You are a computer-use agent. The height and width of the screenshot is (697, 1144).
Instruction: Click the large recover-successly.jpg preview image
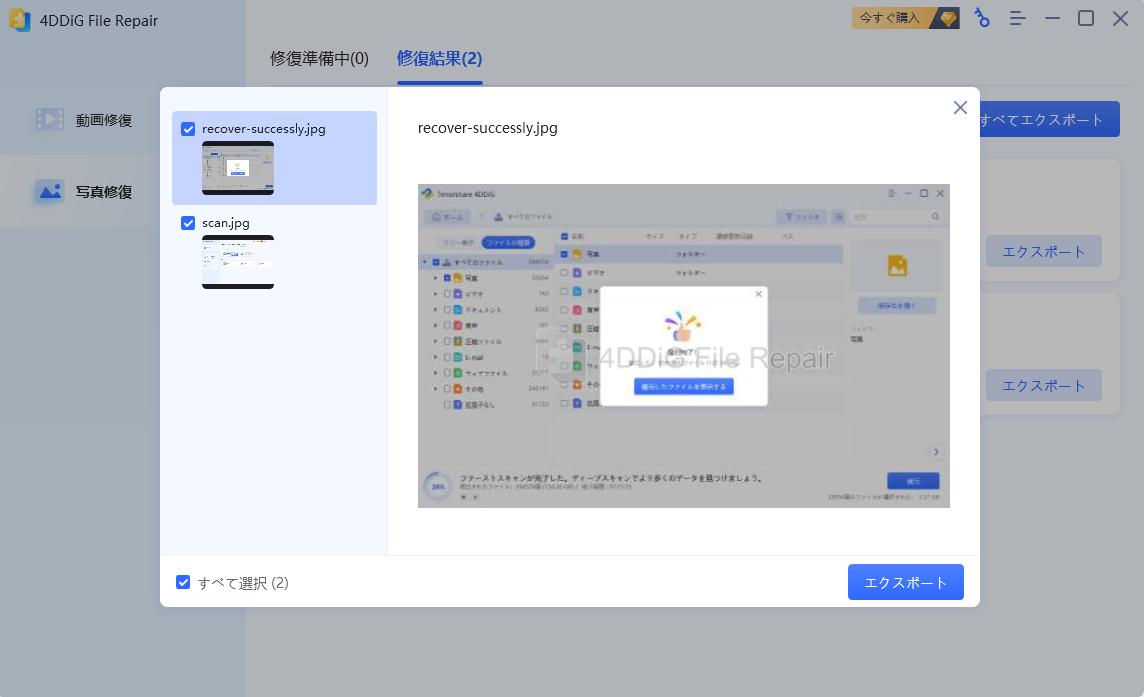tap(683, 345)
